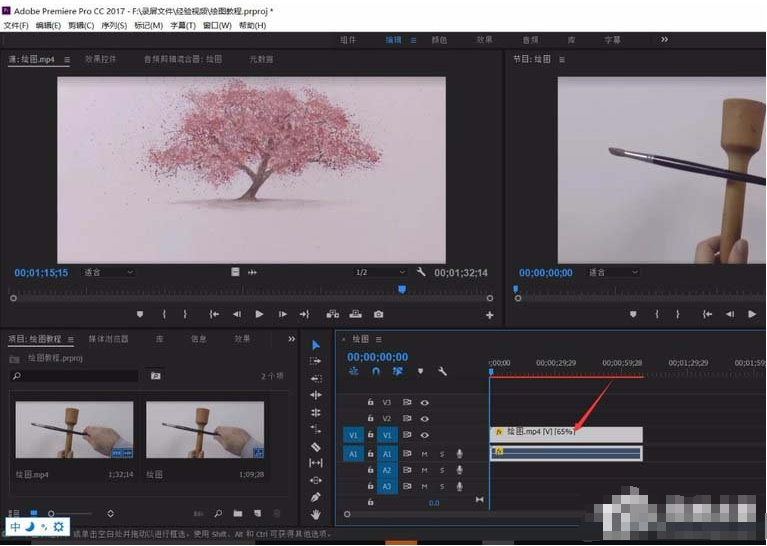
Task: Click the project panel thumbnail zoom slider
Action: [x=52, y=514]
